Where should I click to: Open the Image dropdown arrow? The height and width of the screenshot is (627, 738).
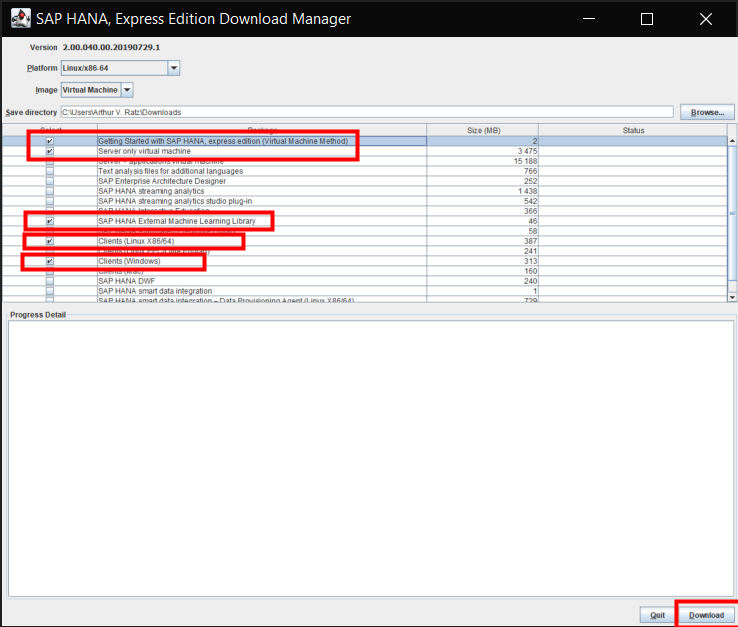point(127,89)
